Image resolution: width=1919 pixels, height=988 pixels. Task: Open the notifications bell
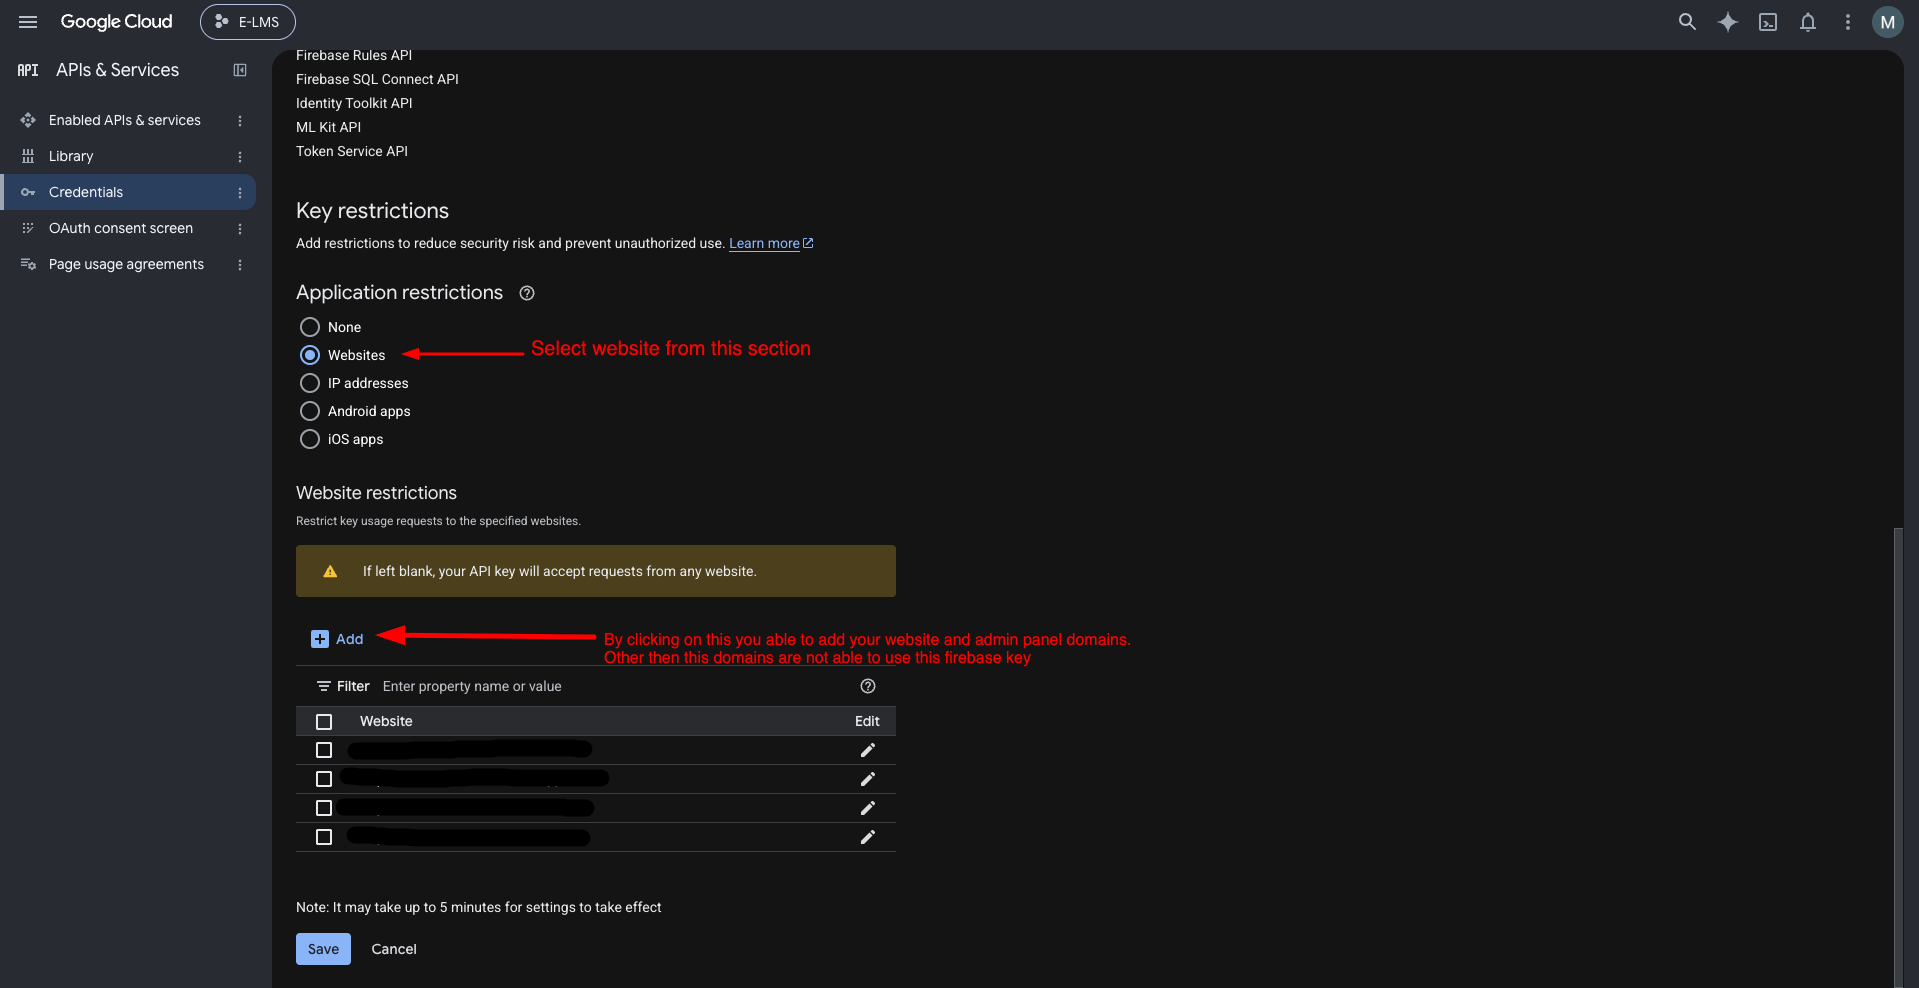click(1808, 22)
